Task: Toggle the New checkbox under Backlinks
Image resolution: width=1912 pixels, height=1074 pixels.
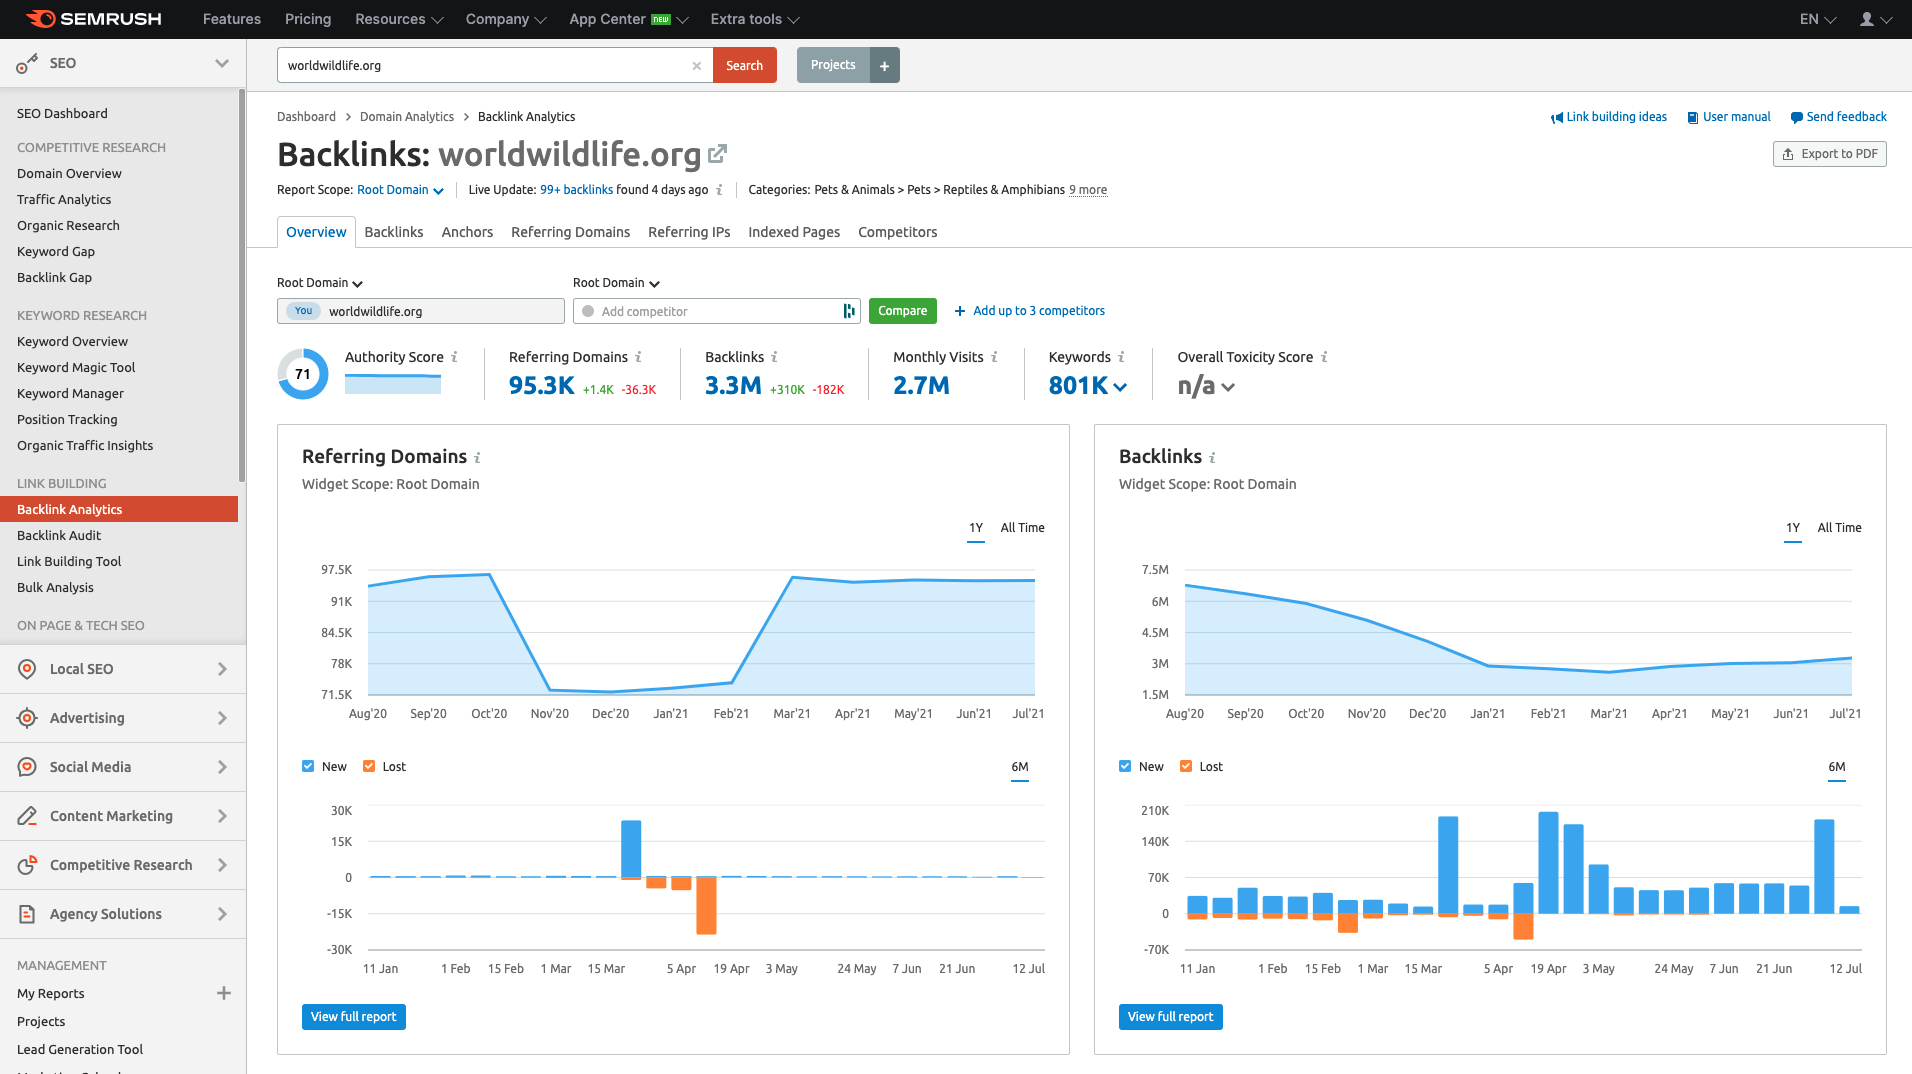Action: click(x=1123, y=766)
